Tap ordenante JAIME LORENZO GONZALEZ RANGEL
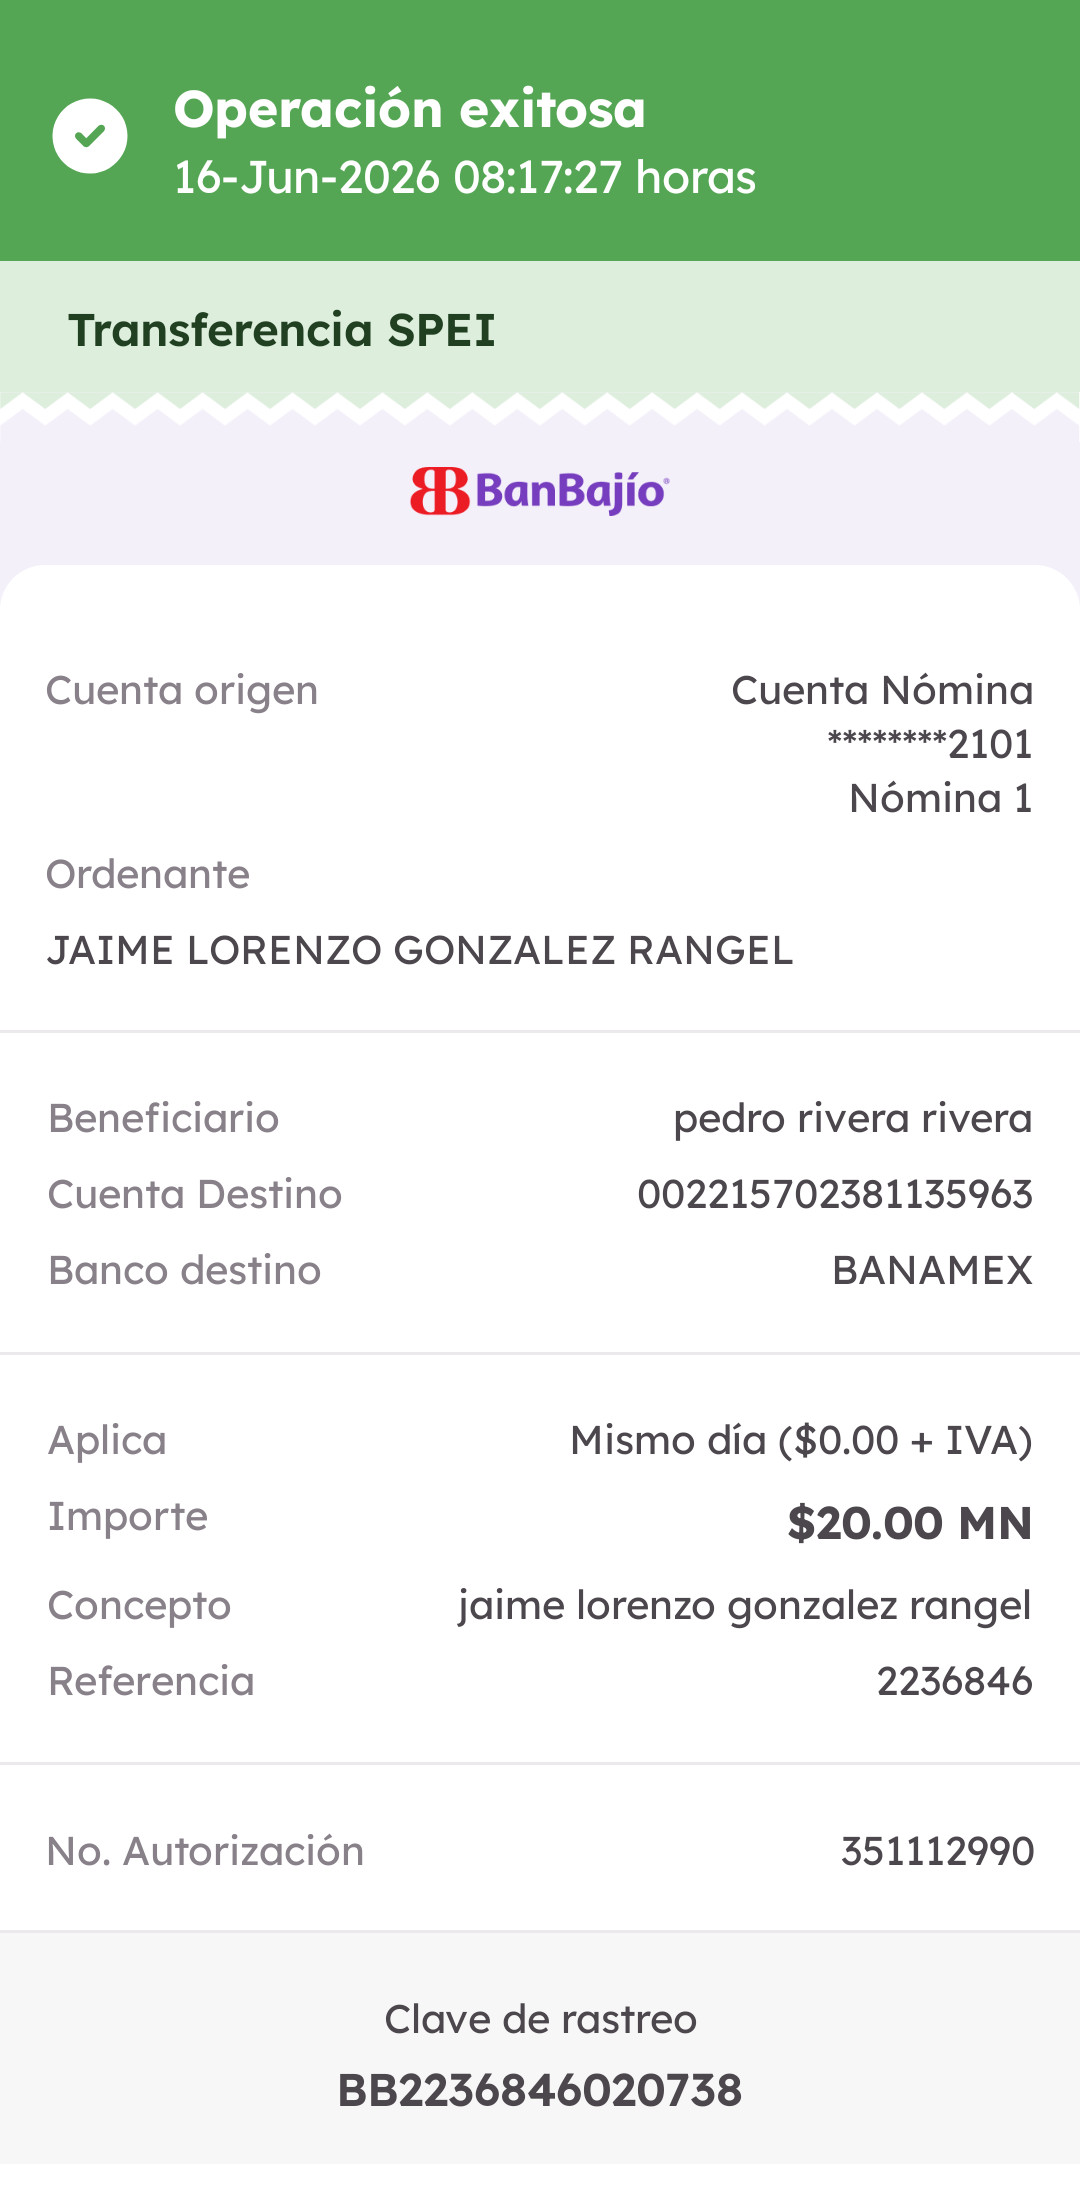 tap(420, 951)
